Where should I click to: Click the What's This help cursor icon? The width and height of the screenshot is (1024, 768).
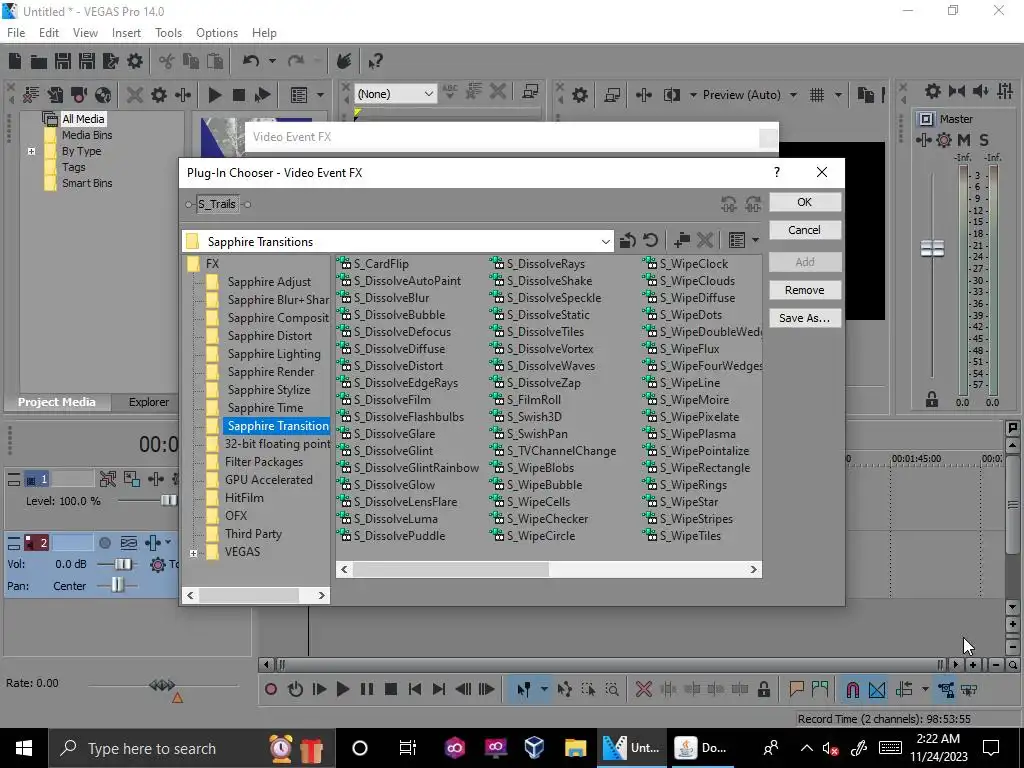(x=375, y=61)
